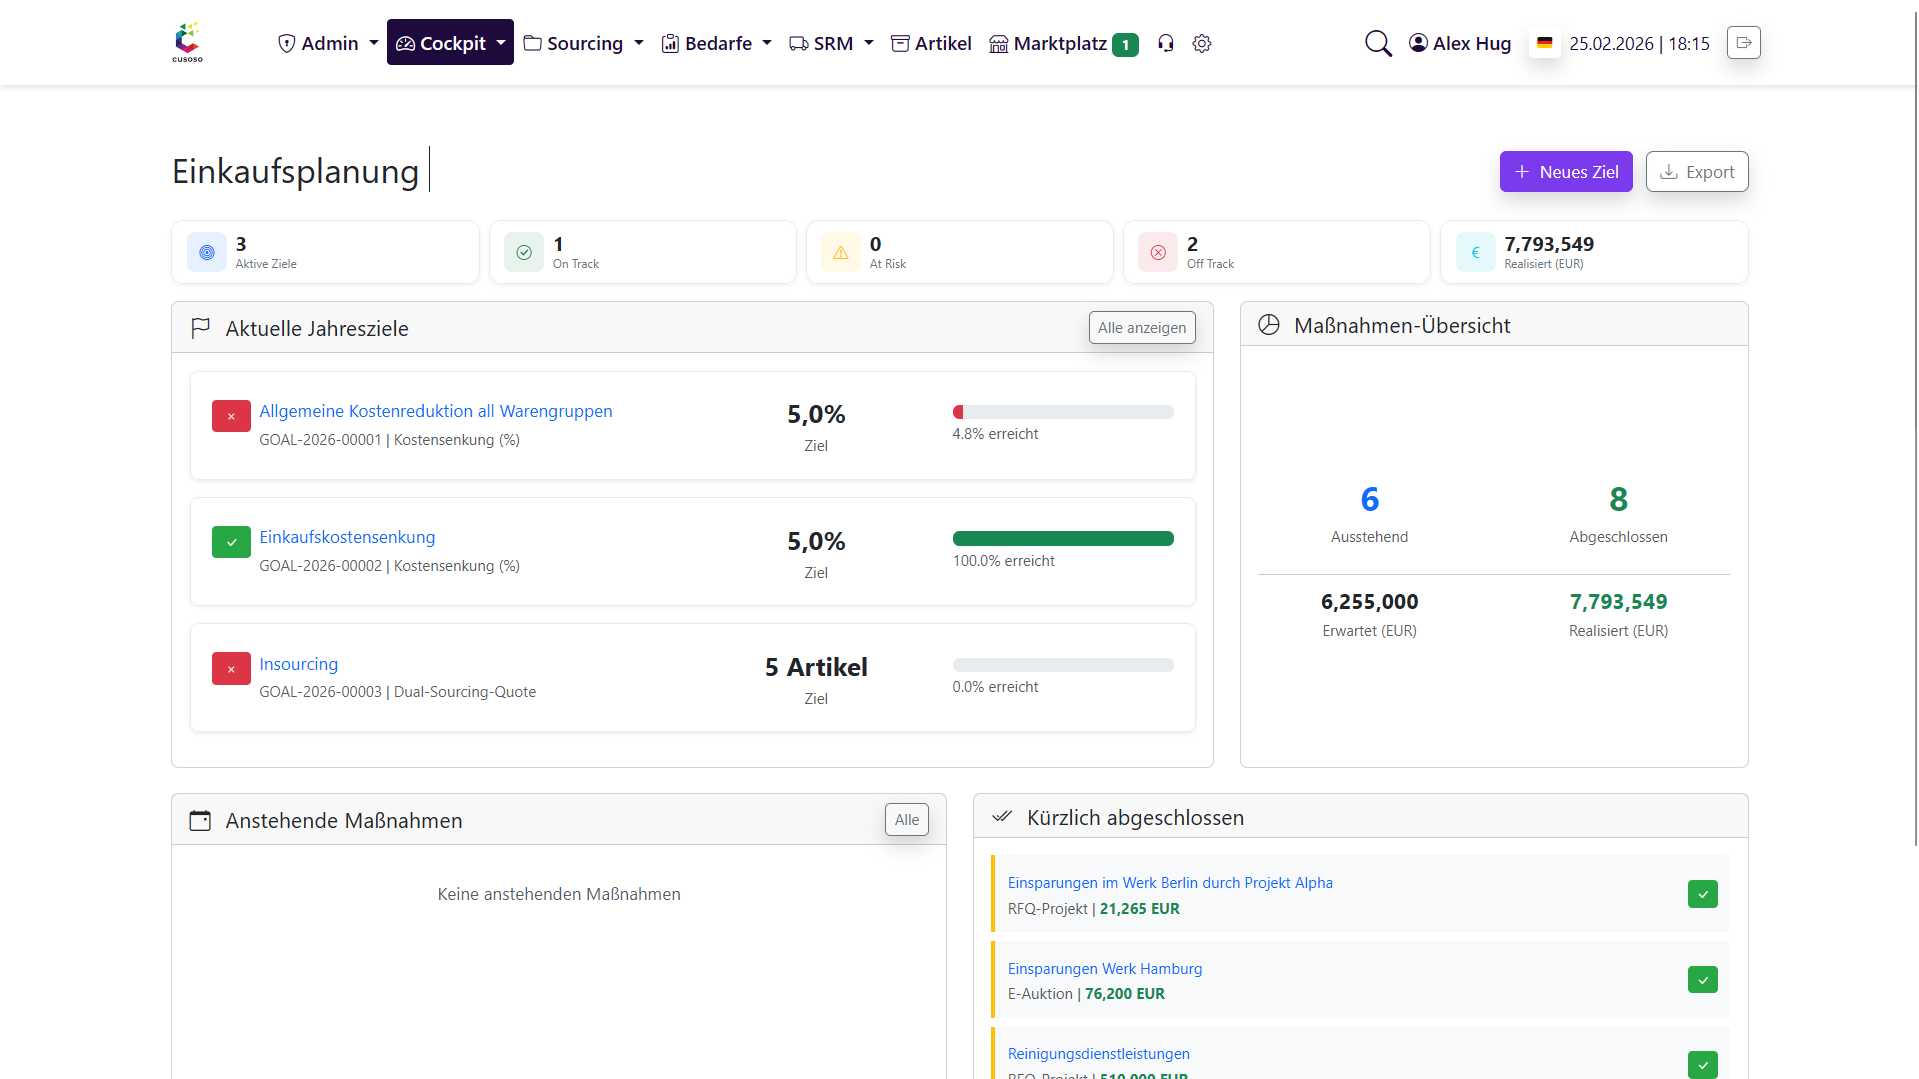Click the 0.0% erreicht progress bar
Viewport: 1919px width, 1079px height.
[1063, 665]
